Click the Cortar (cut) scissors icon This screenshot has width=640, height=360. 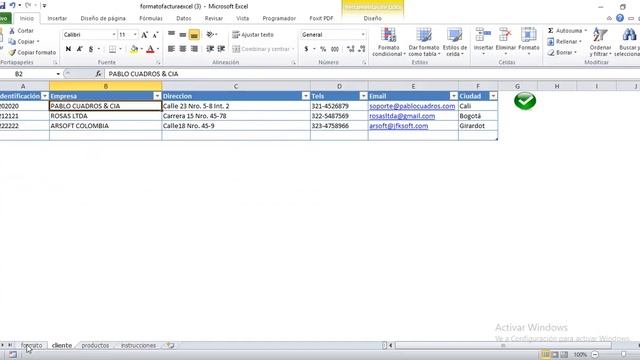point(12,31)
